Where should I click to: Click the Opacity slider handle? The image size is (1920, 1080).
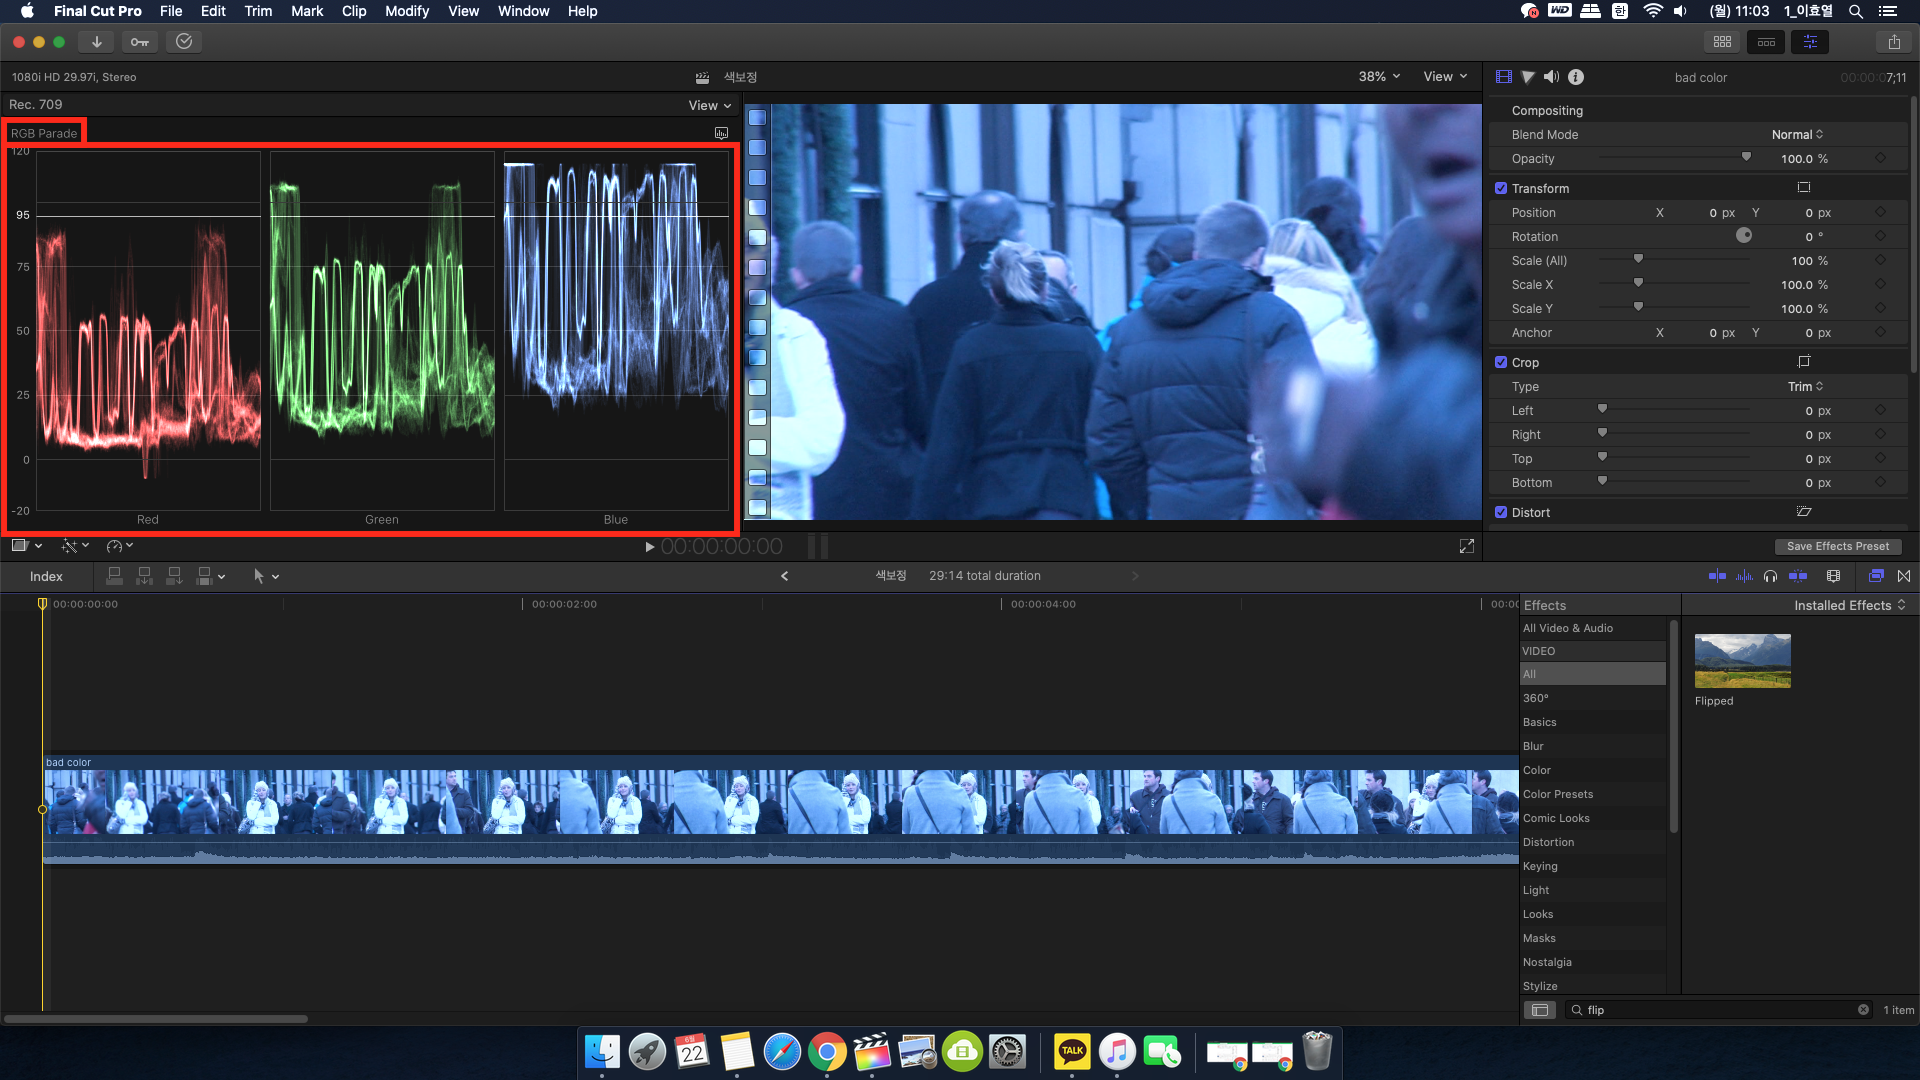tap(1746, 157)
